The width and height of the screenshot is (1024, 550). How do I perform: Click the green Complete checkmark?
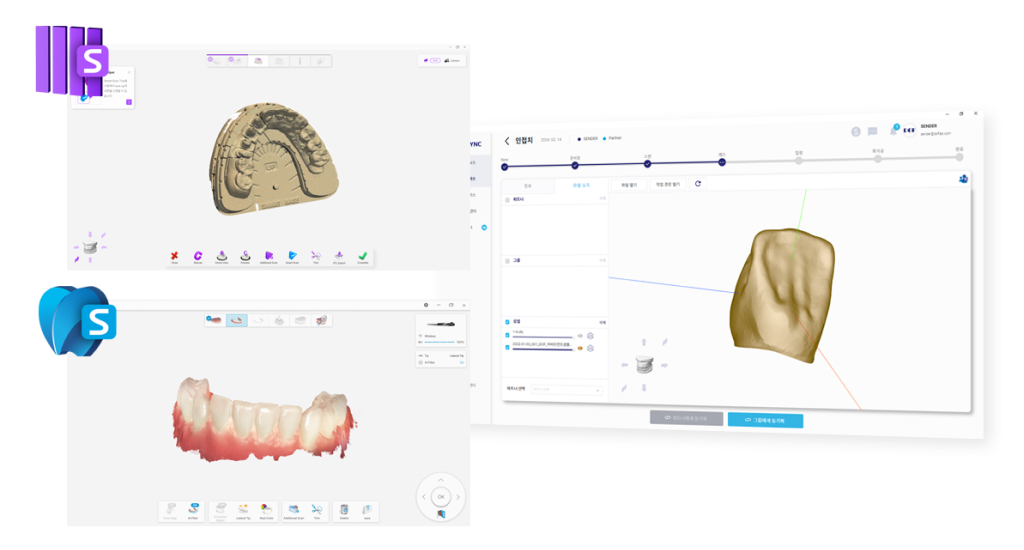[362, 256]
